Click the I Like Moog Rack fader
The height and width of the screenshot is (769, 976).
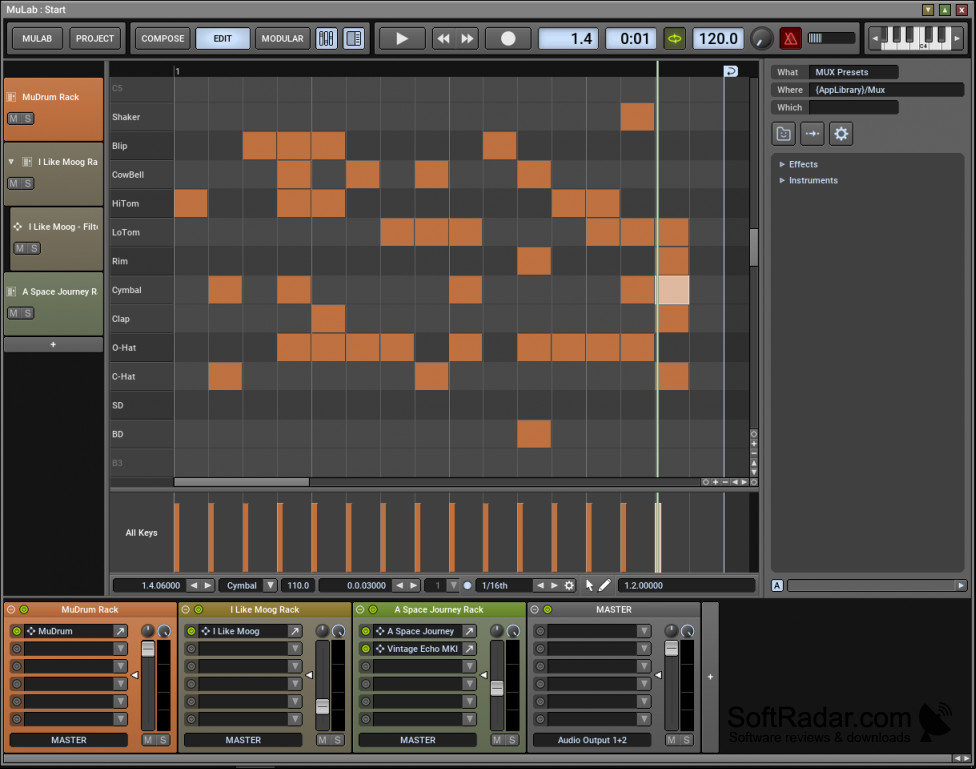(322, 706)
